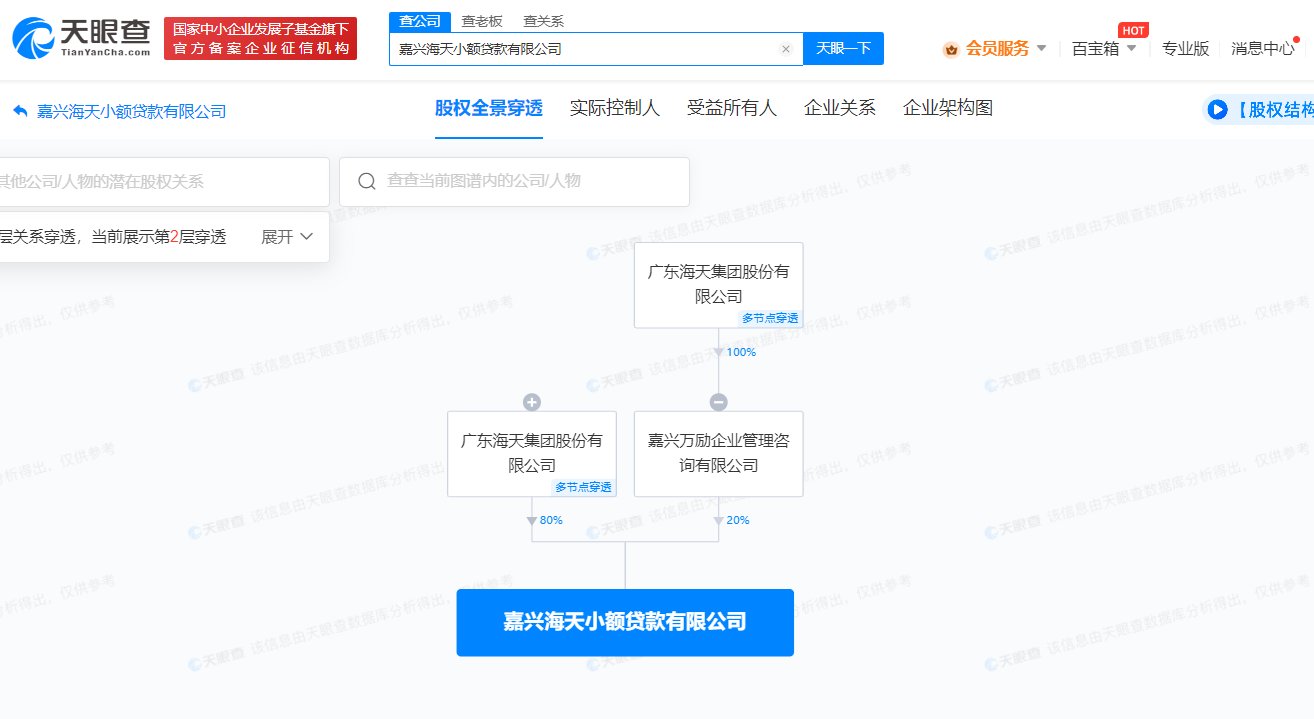This screenshot has height=719, width=1314.
Task: Open the 嘉兴海天小额贷款有限公司 breadcrumb link
Action: [x=132, y=111]
